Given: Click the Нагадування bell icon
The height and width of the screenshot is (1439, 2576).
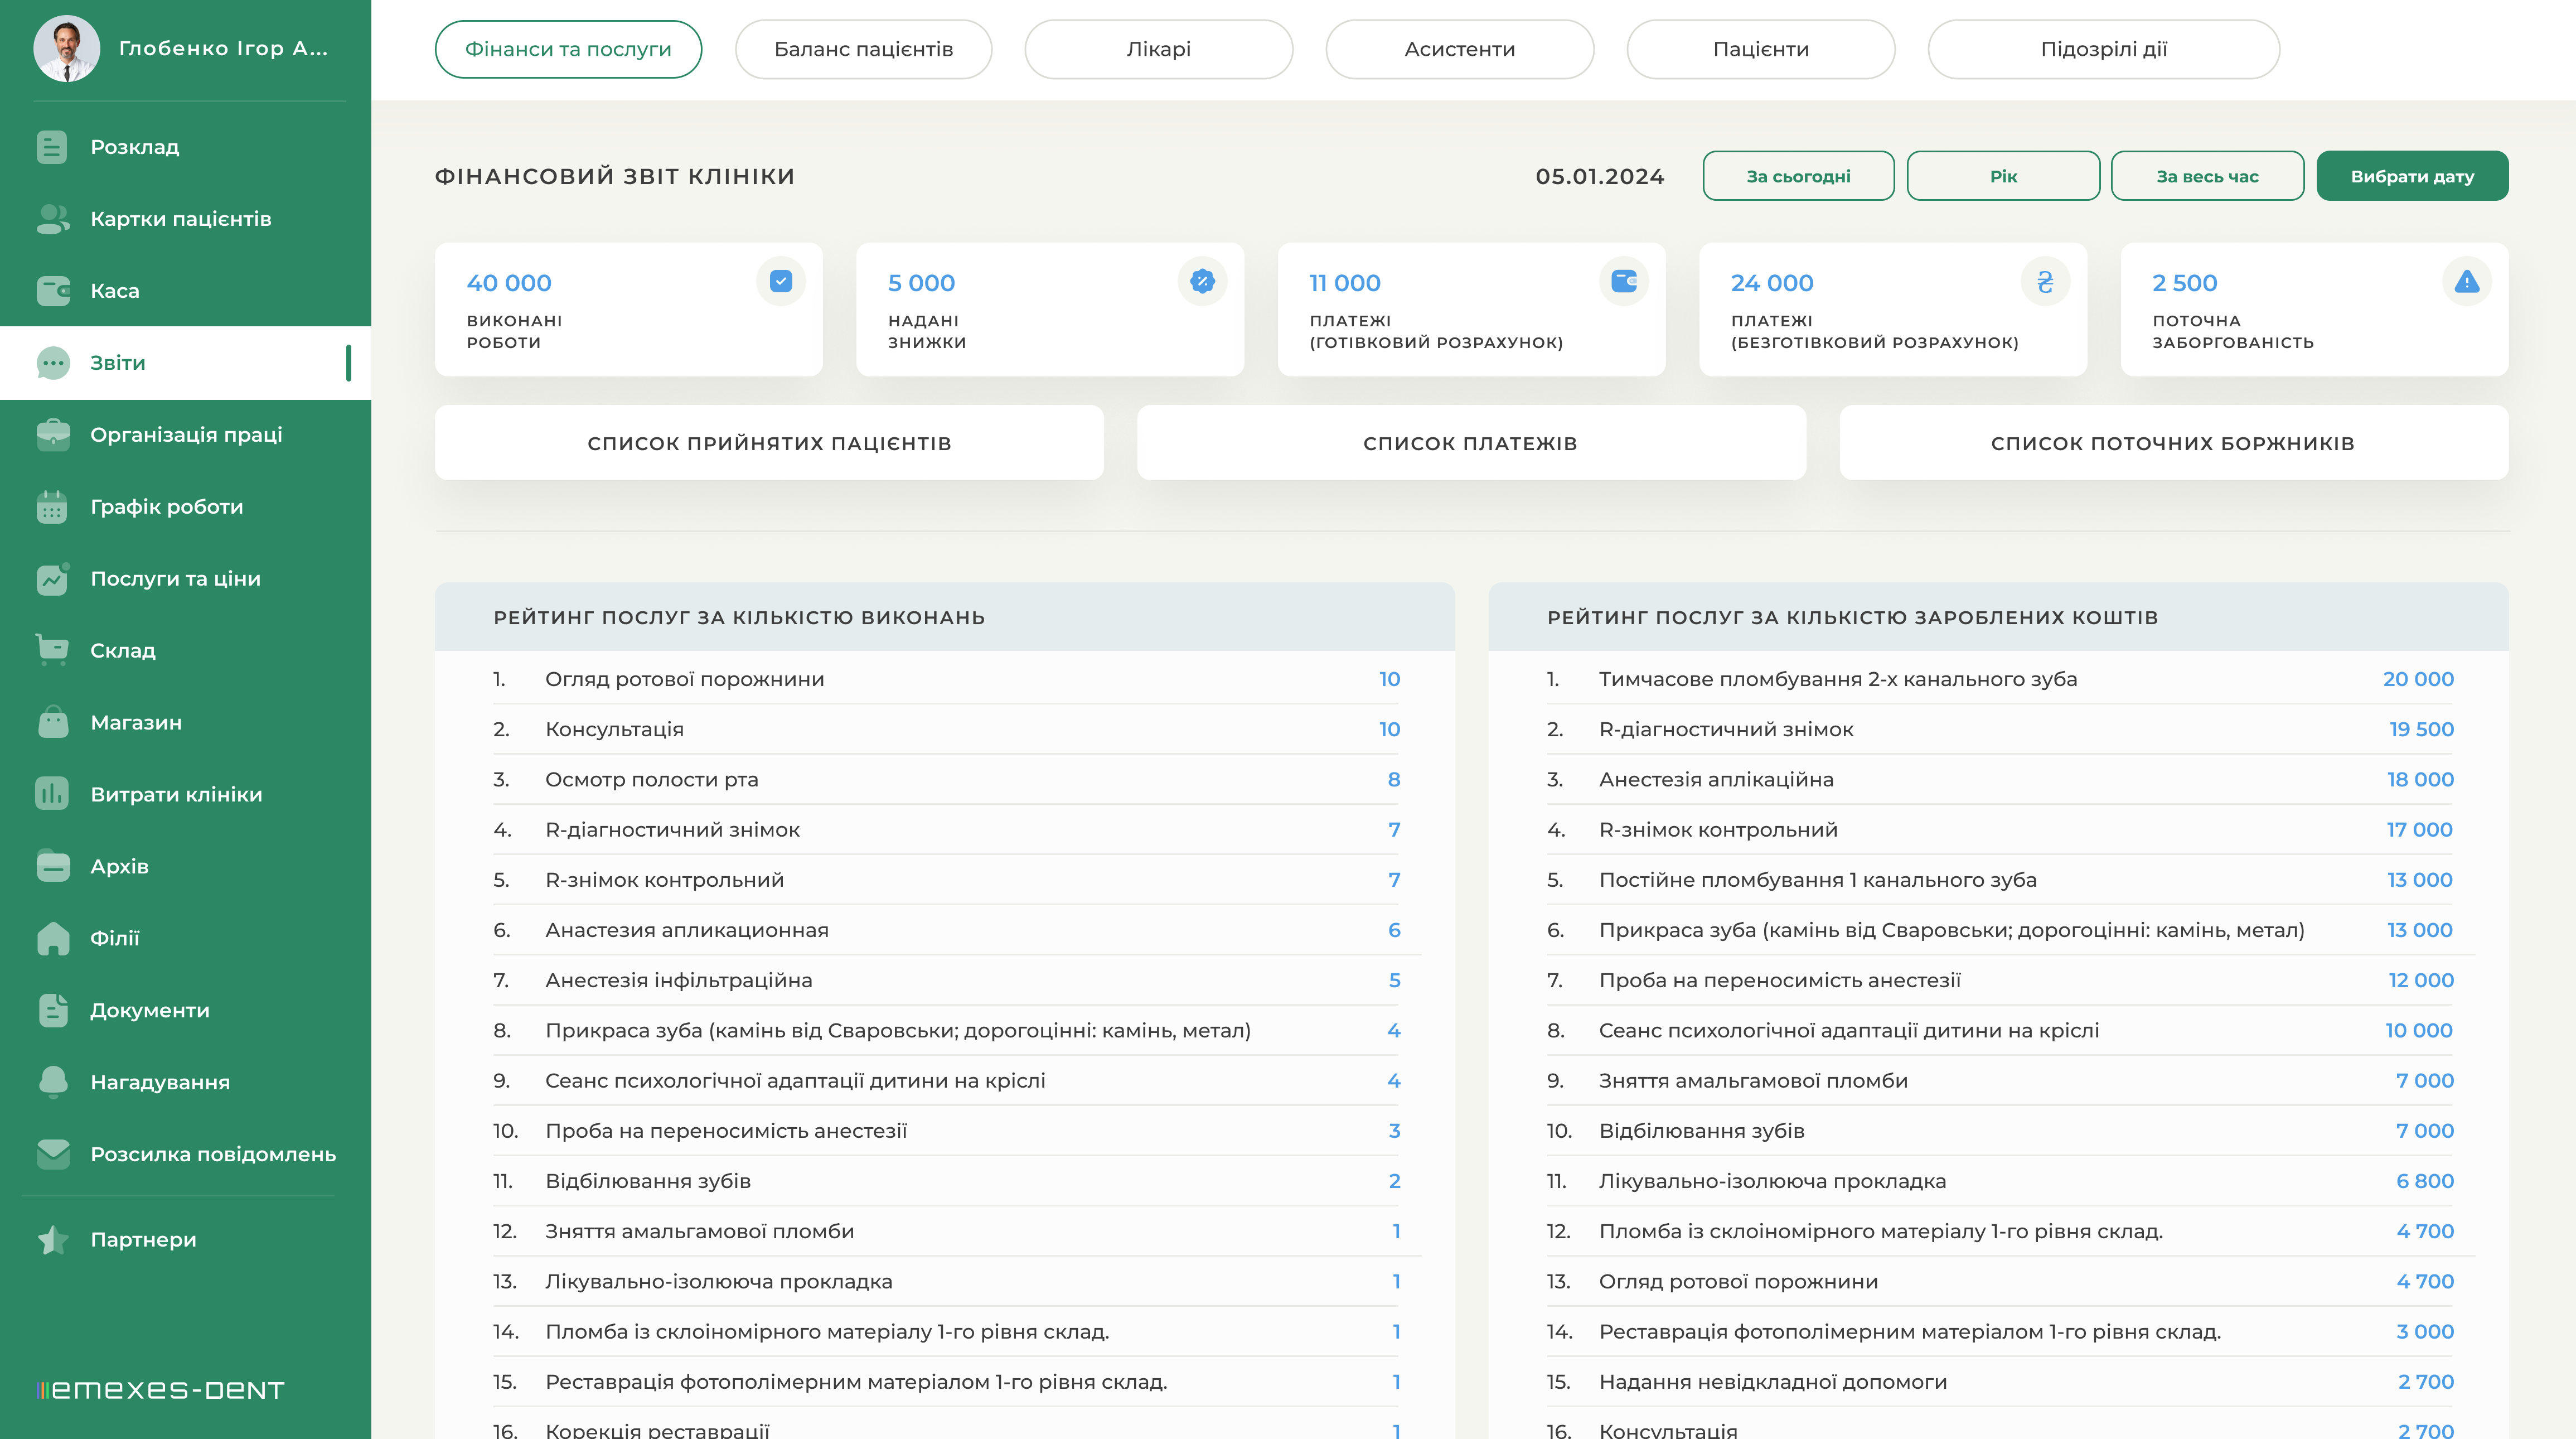Looking at the screenshot, I should point(52,1082).
